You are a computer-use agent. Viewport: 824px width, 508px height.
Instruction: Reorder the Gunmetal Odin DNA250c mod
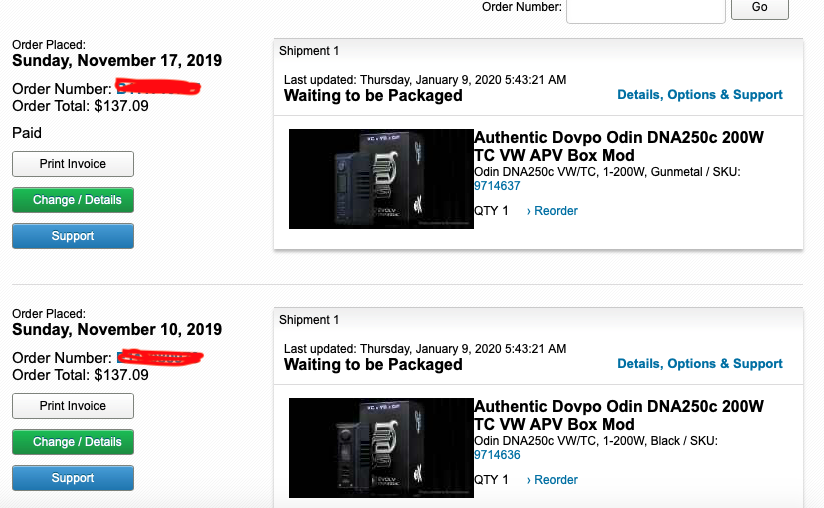coord(552,211)
